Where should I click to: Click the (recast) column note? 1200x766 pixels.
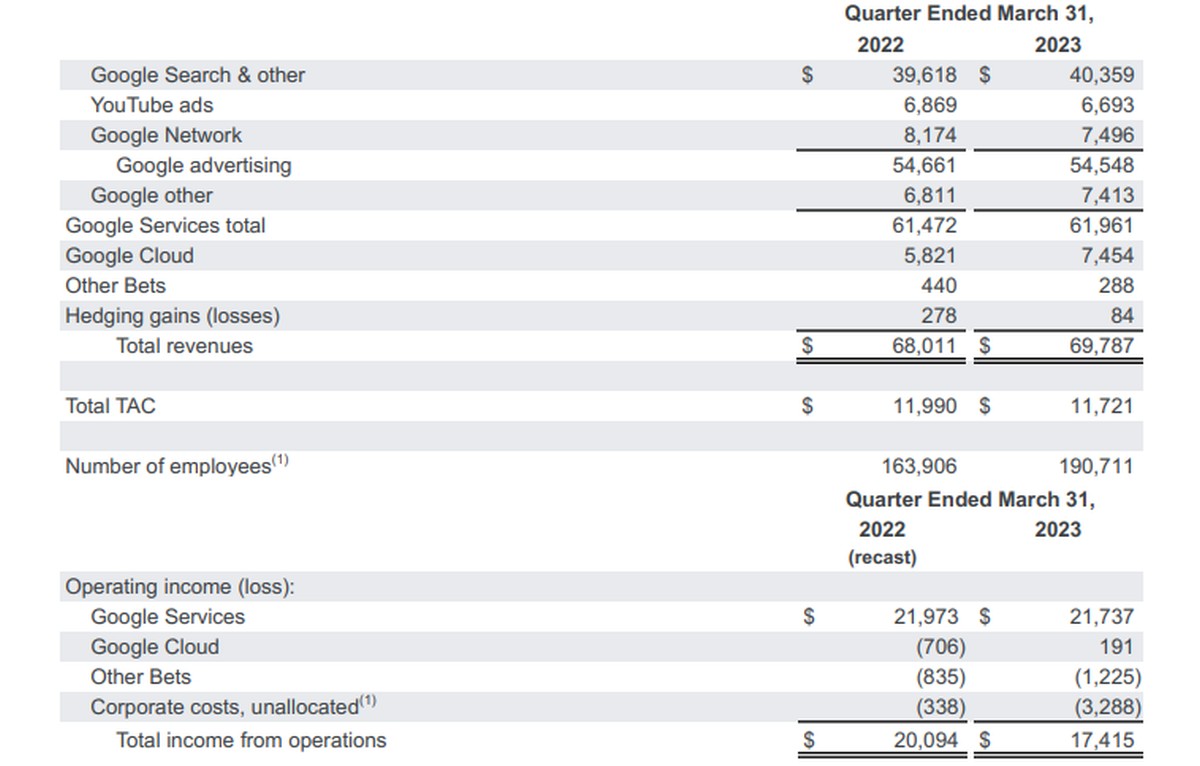tap(882, 557)
